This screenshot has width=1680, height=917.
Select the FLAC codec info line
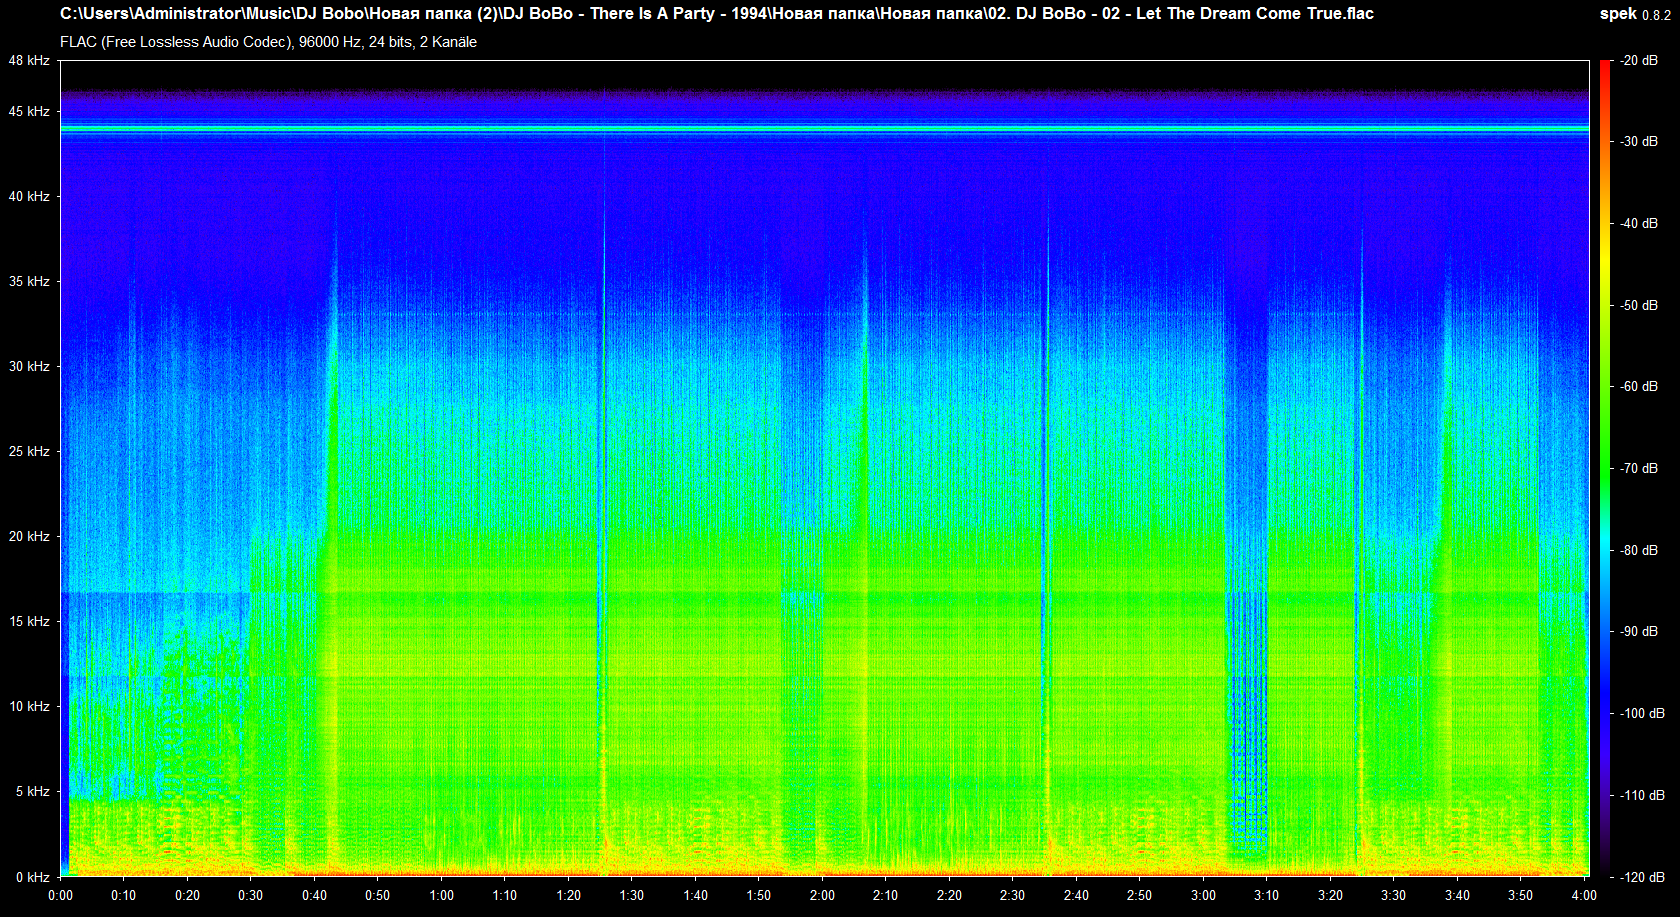pos(268,42)
